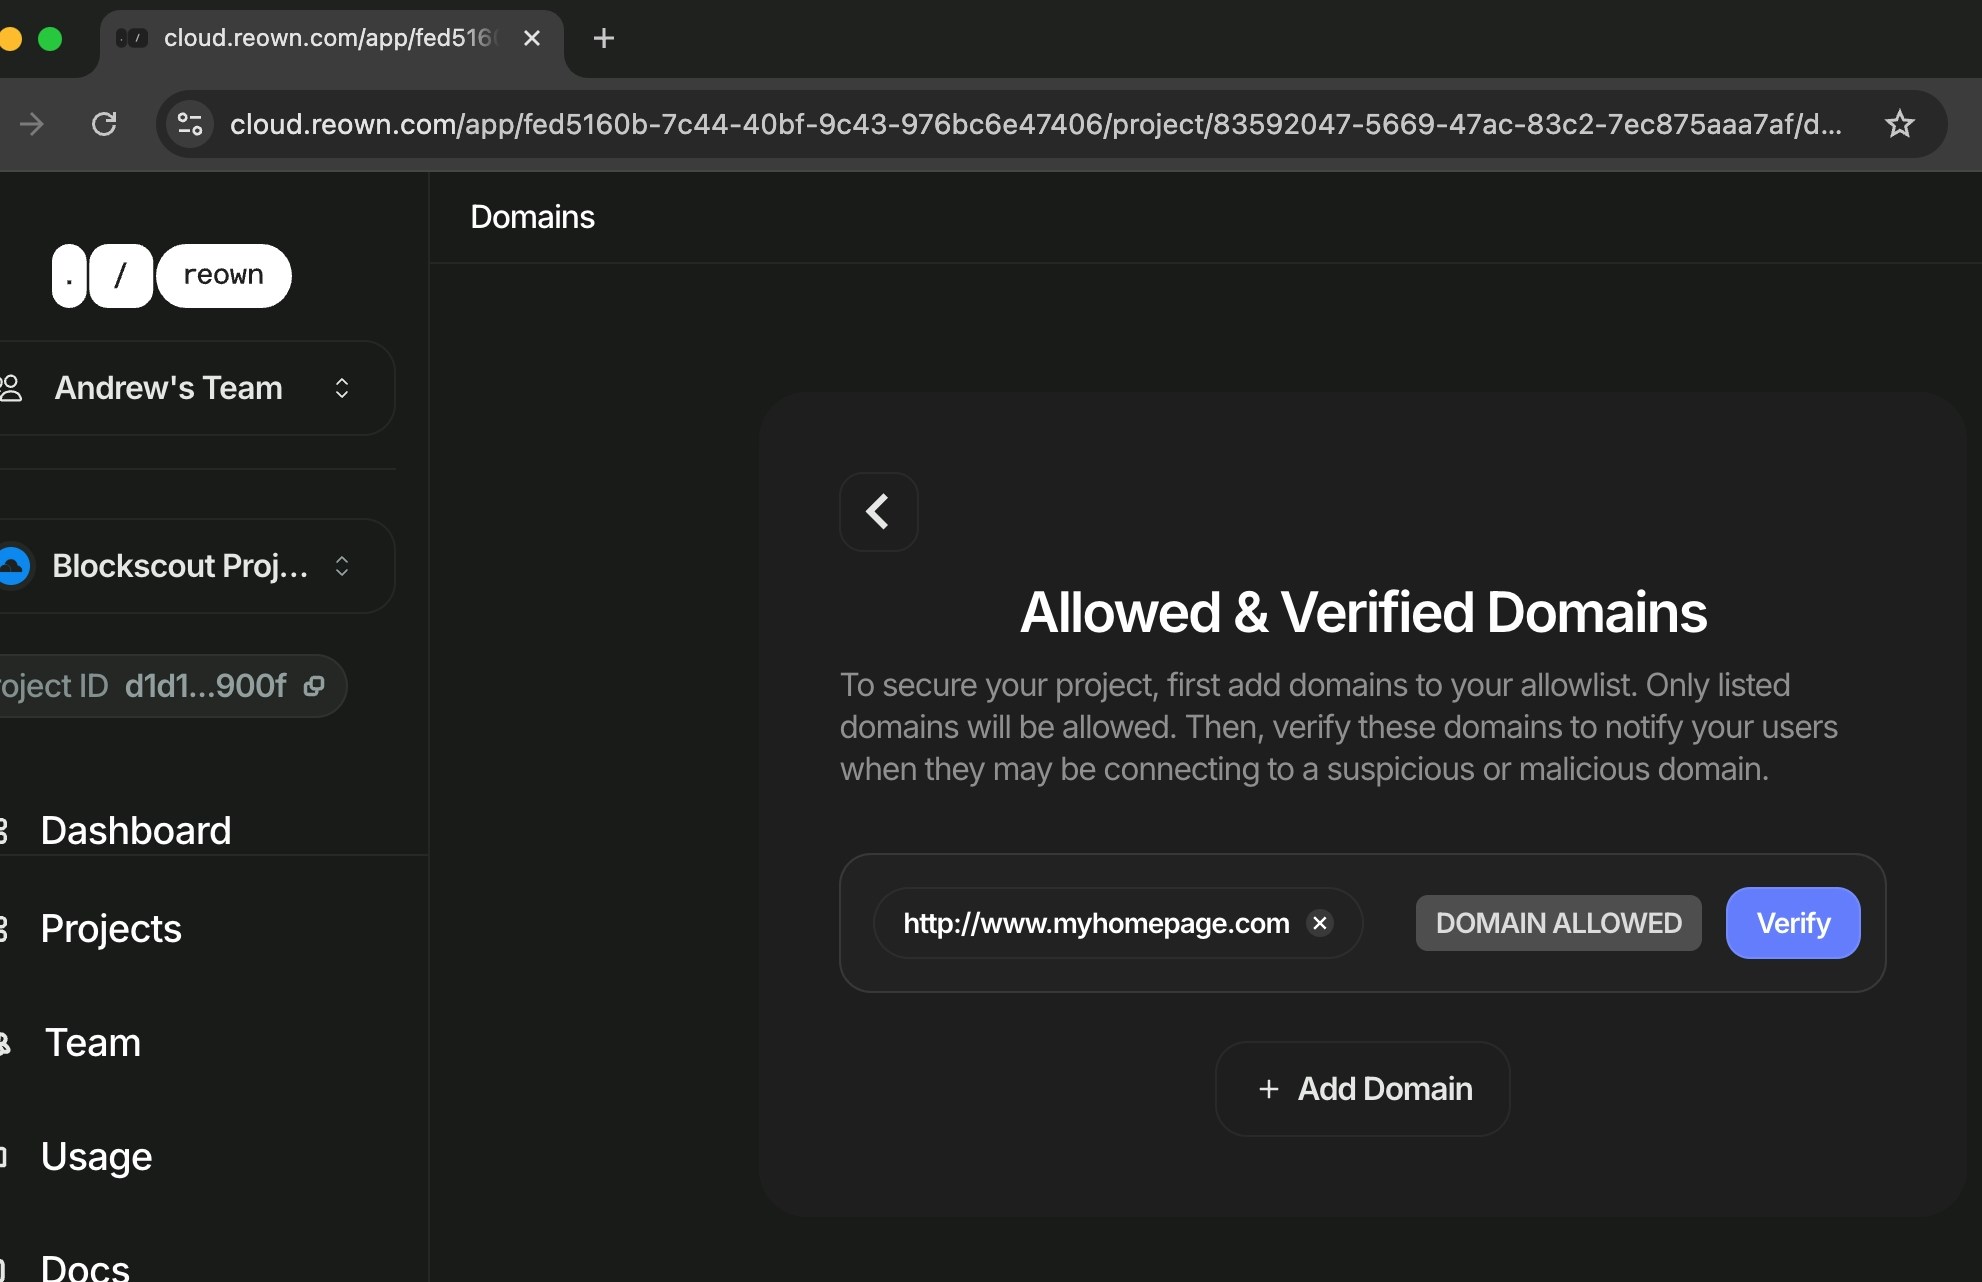The image size is (1982, 1282).
Task: Bookmark this page with the star icon
Action: (1899, 124)
